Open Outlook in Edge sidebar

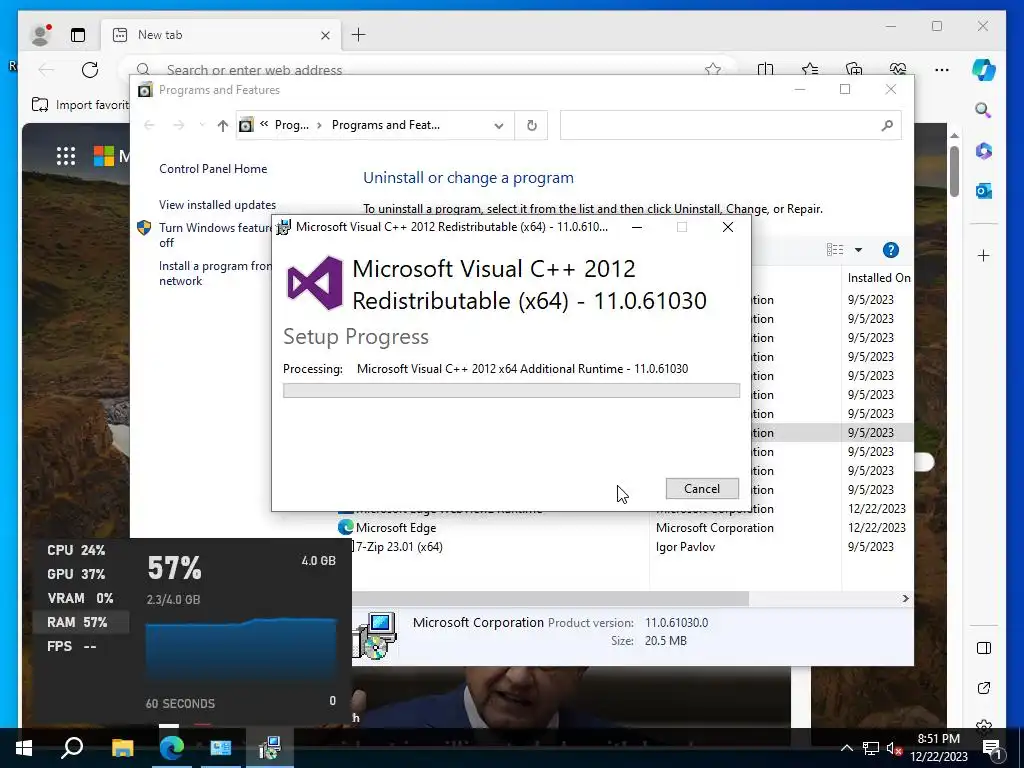pyautogui.click(x=984, y=191)
